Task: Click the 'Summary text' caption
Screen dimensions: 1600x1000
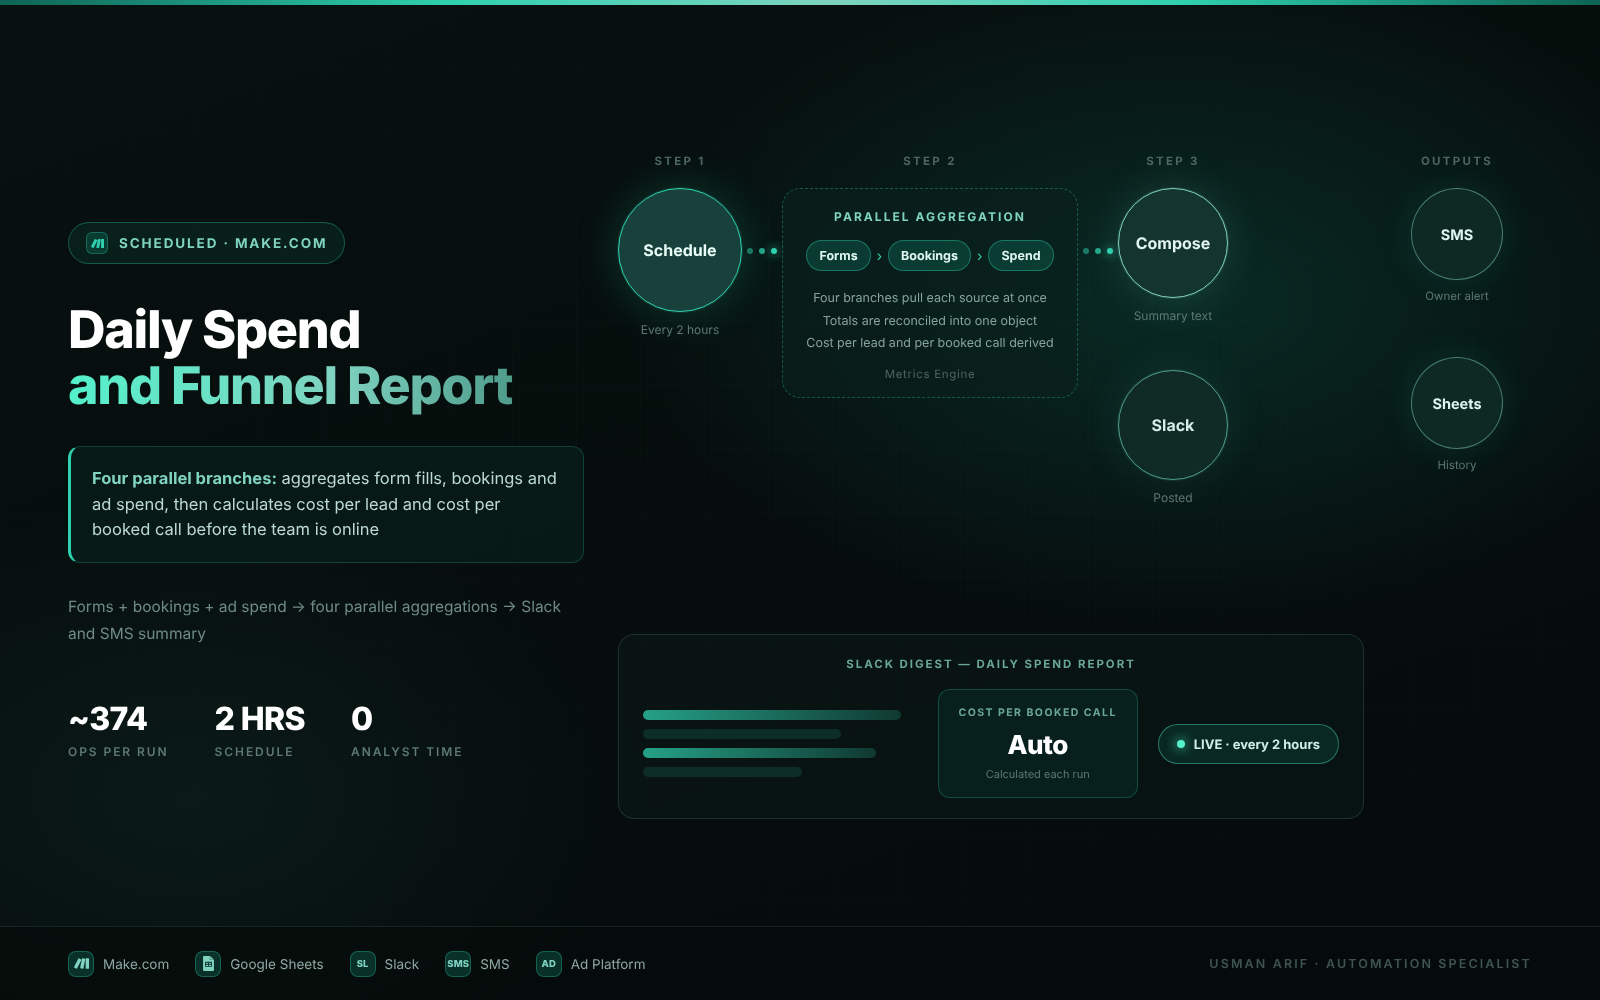Action: tap(1173, 316)
